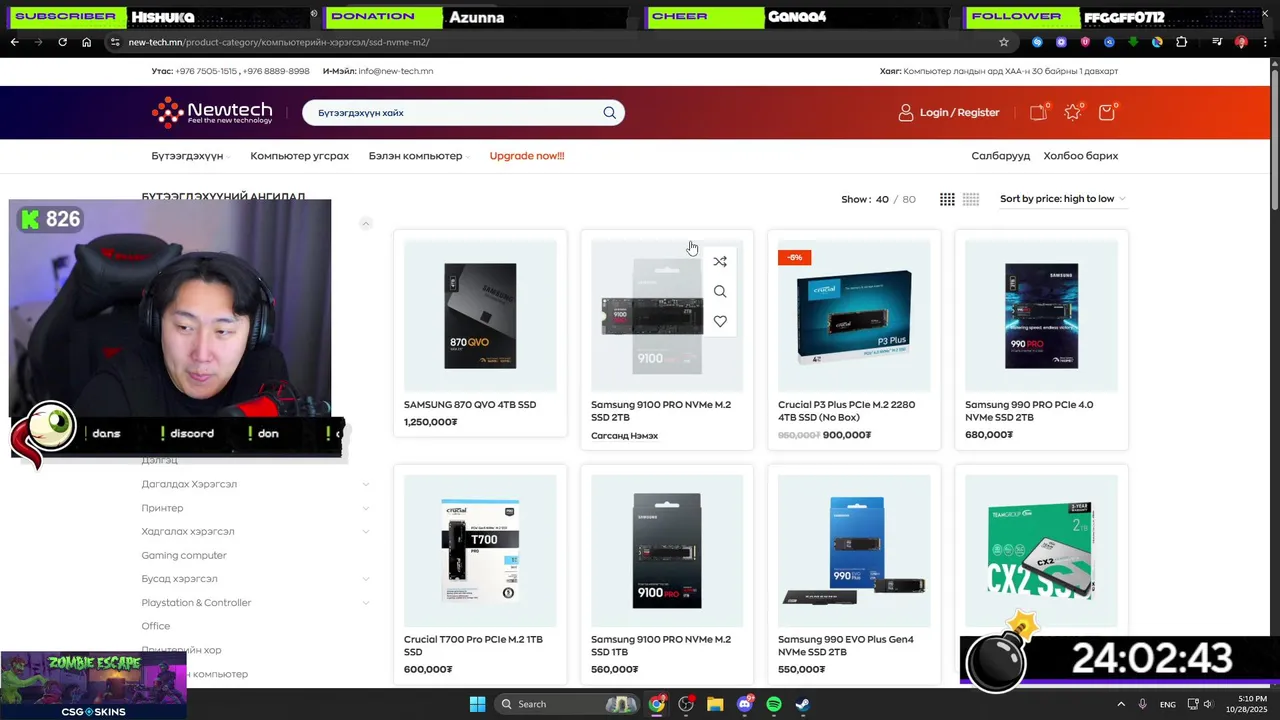The width and height of the screenshot is (1280, 720).
Task: Click the Newtech logo
Action: coord(212,112)
